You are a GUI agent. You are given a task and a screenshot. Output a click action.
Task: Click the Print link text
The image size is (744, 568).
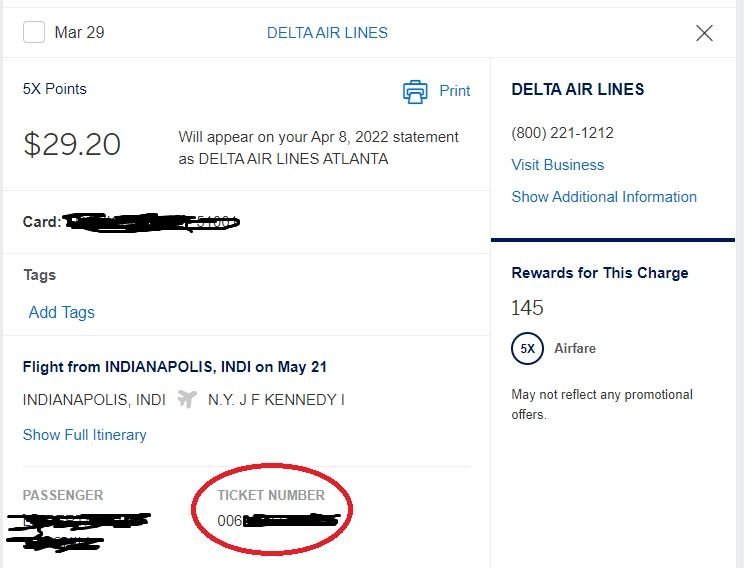455,91
